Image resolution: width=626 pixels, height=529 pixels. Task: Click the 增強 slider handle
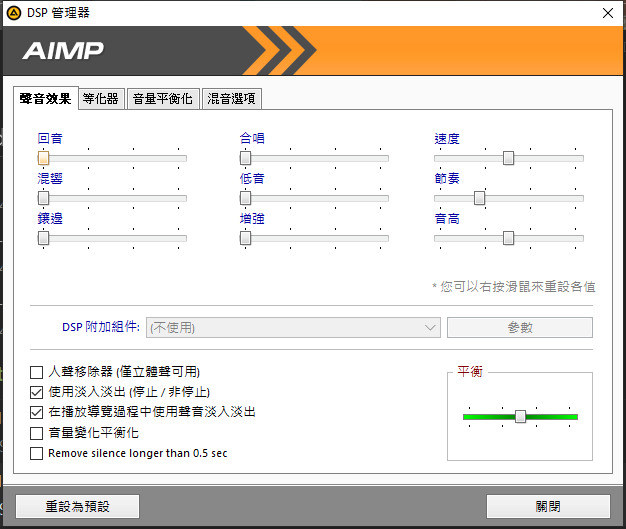pos(246,238)
